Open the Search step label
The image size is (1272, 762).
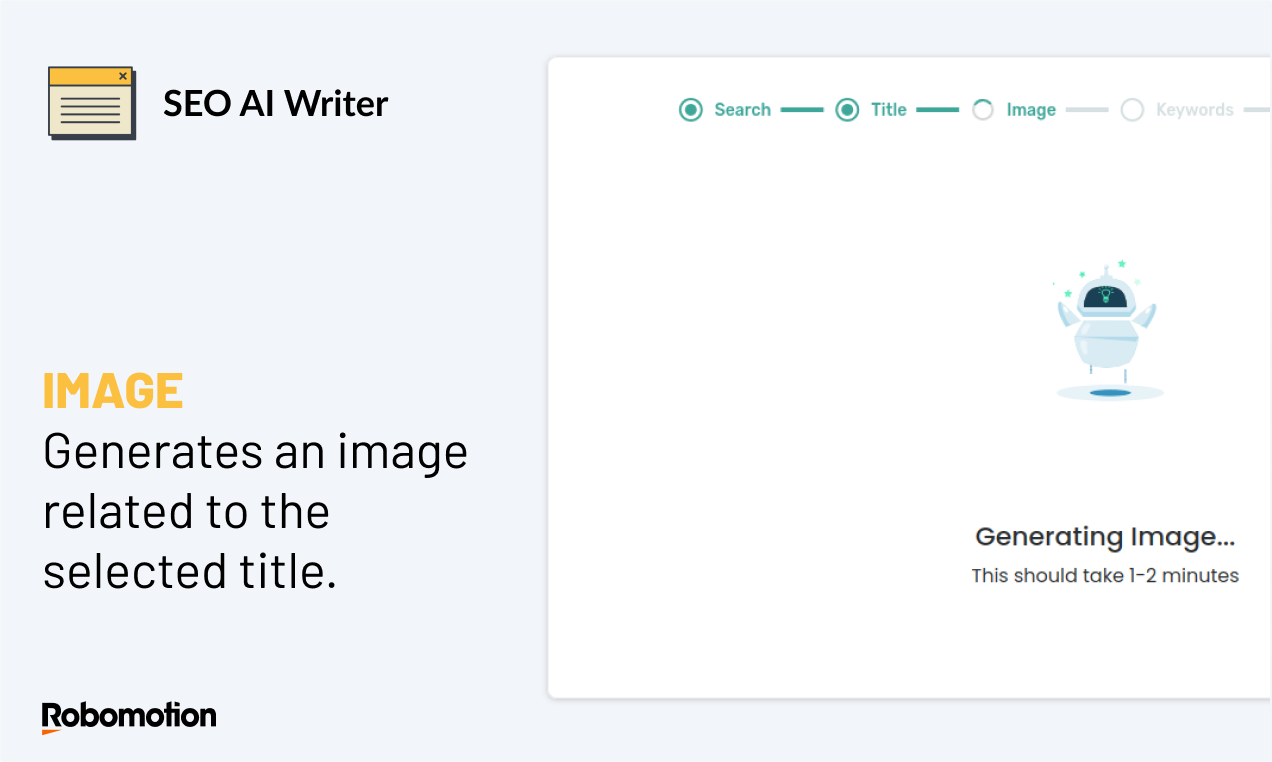click(x=742, y=110)
